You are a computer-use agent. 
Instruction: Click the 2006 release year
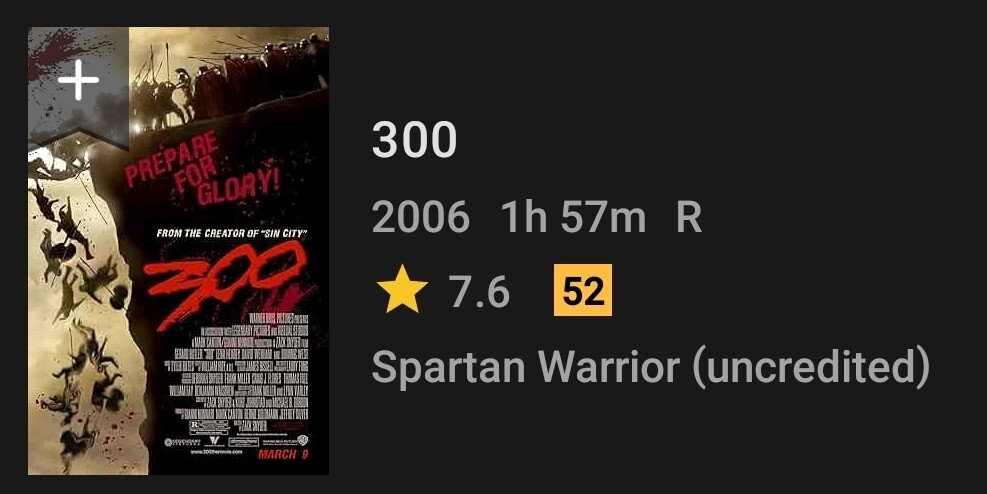[420, 218]
